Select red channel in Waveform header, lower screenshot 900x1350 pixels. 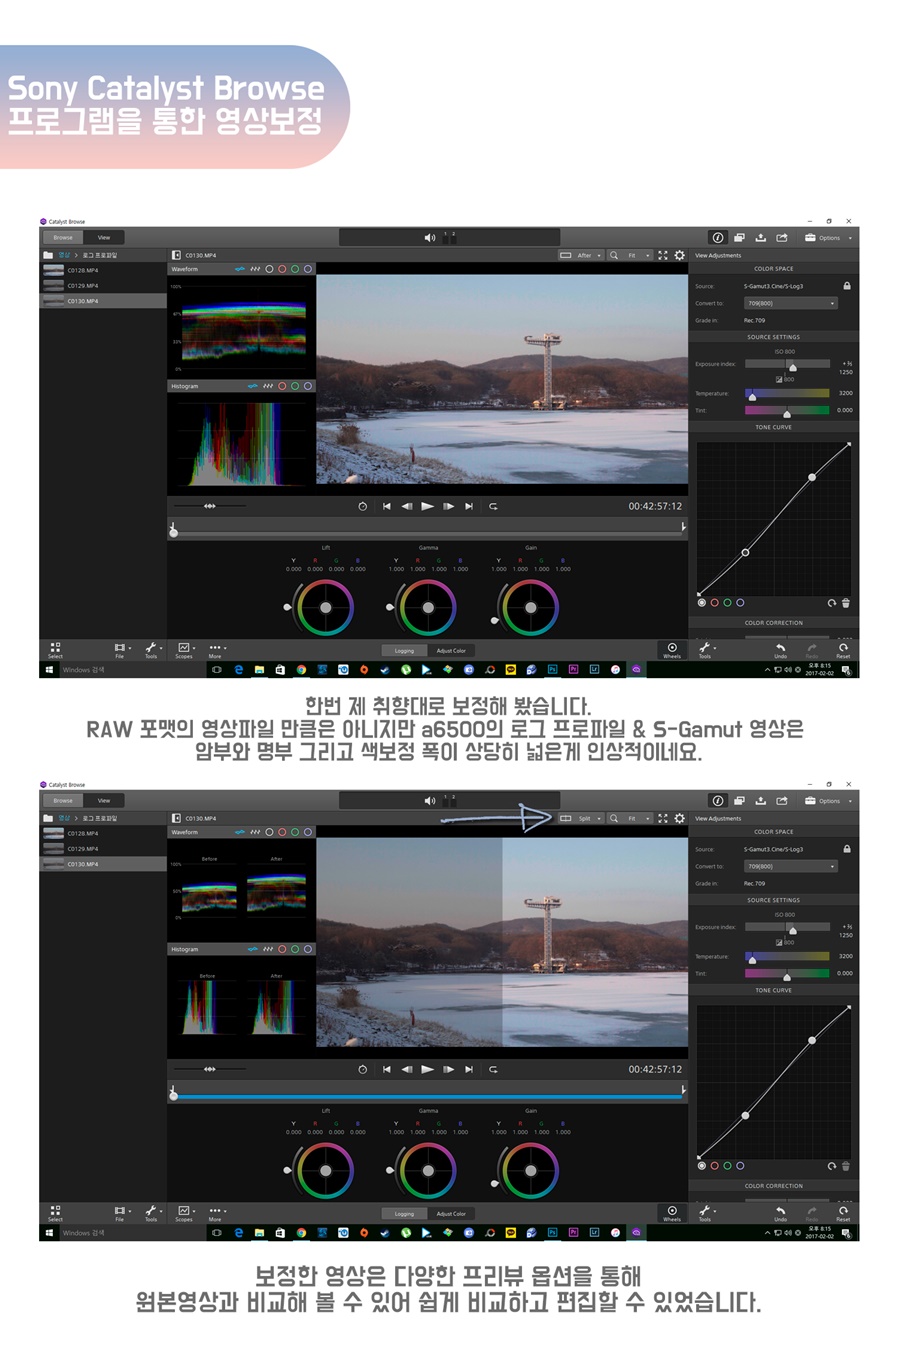tap(282, 832)
